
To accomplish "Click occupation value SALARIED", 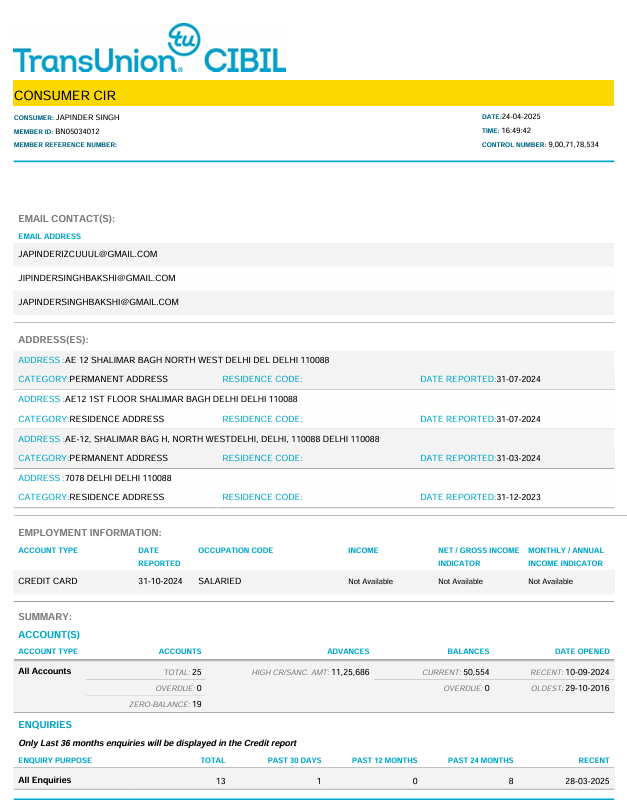I will pyautogui.click(x=220, y=581).
